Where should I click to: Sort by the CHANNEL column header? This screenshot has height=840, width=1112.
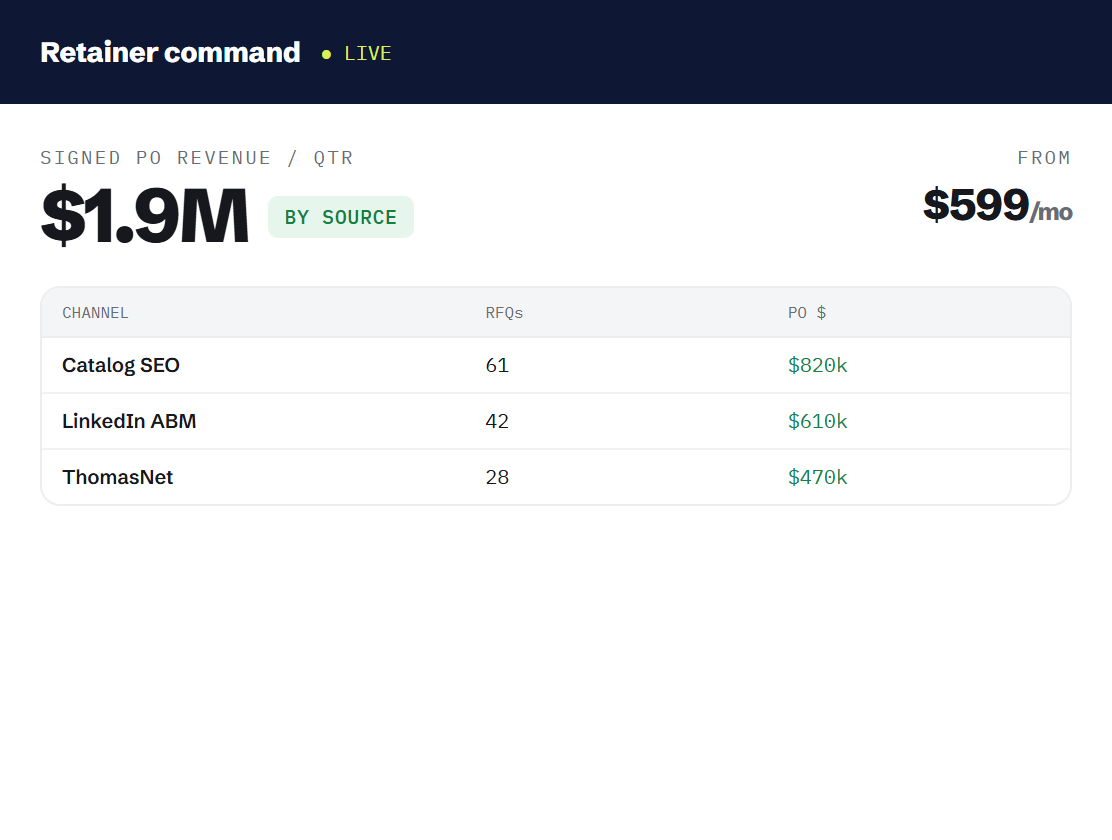(95, 313)
